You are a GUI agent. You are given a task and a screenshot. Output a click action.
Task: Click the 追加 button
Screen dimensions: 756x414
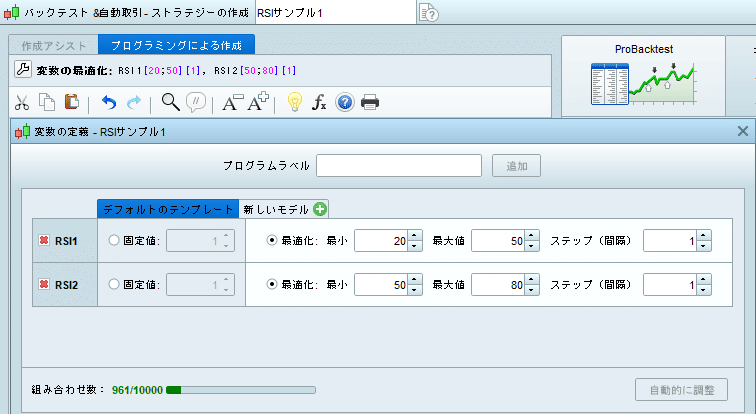(x=516, y=166)
